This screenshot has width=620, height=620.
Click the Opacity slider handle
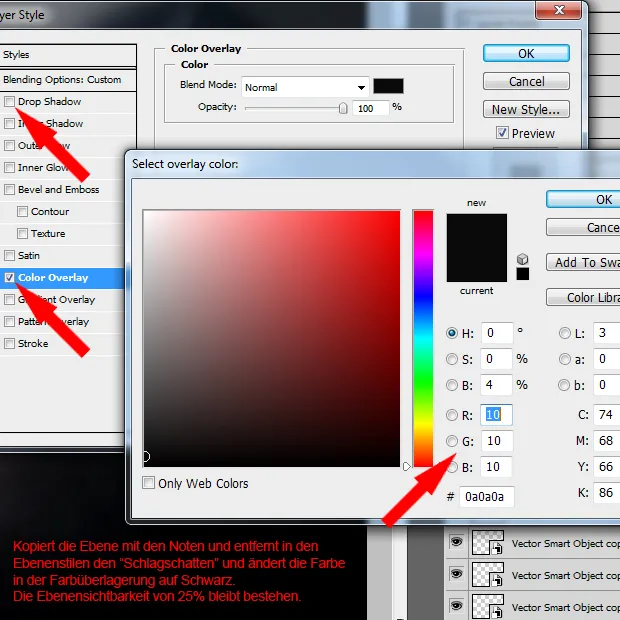(x=343, y=108)
